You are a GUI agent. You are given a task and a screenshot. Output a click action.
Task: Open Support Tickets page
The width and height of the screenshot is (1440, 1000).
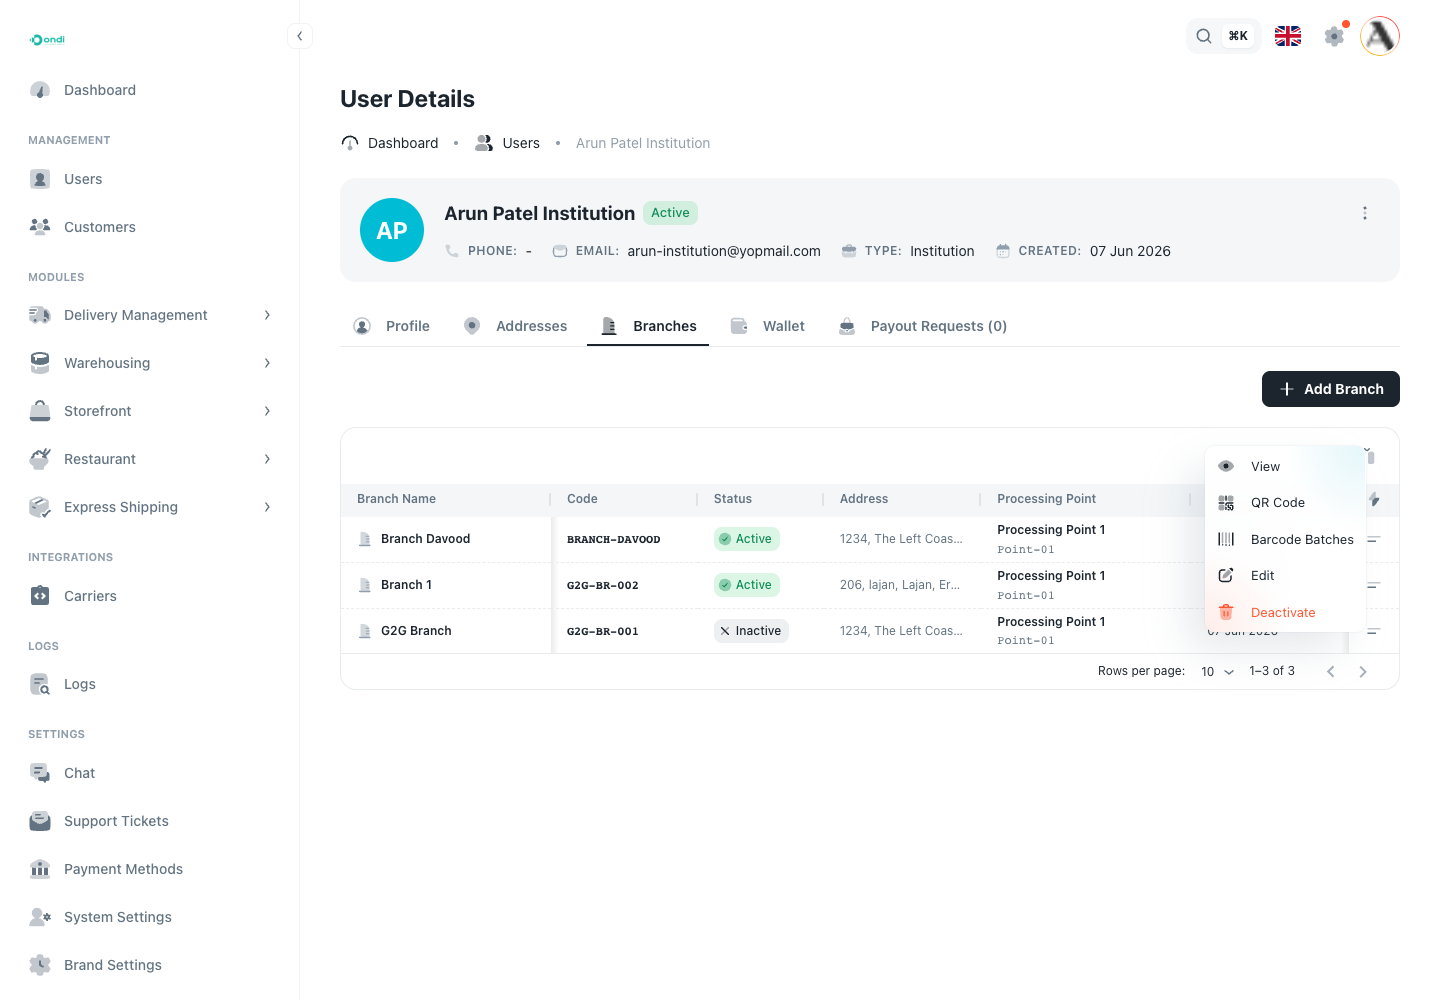pyautogui.click(x=150, y=821)
